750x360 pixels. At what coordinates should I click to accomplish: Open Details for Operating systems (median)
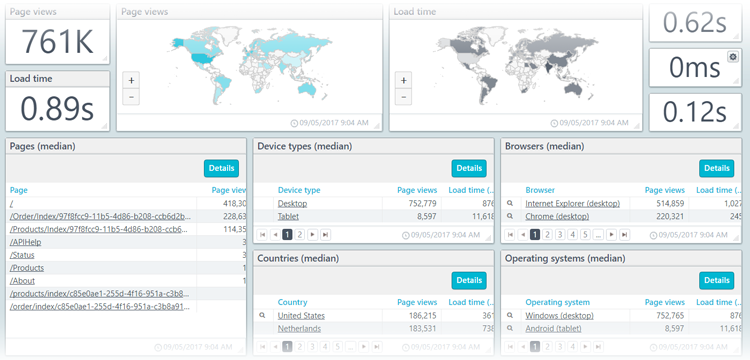pos(717,280)
